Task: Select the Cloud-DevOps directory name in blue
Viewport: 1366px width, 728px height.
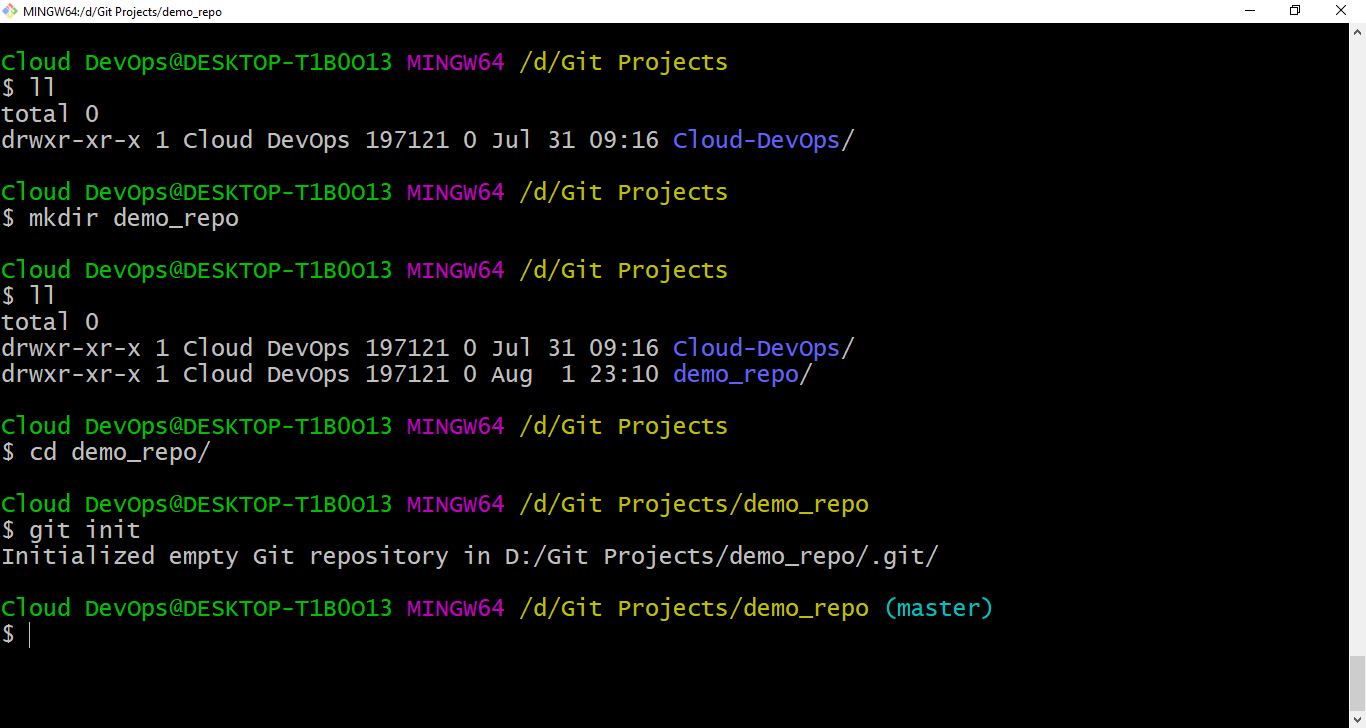Action: [756, 139]
